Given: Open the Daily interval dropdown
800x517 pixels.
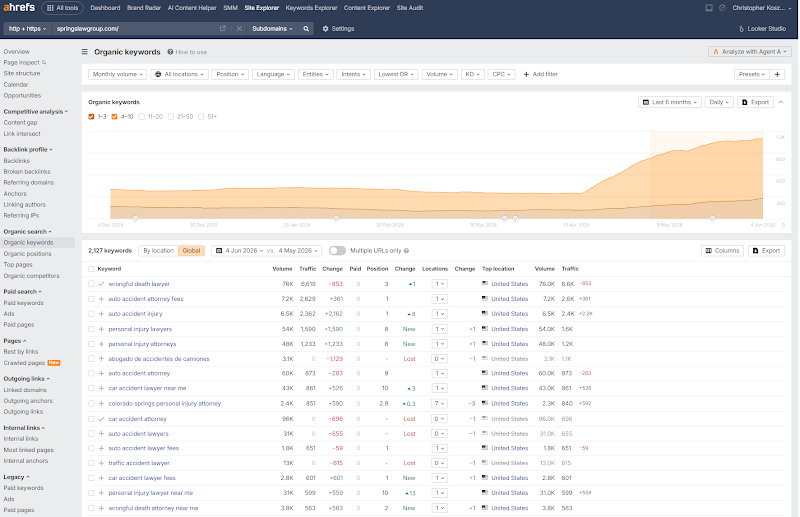Looking at the screenshot, I should [x=719, y=102].
